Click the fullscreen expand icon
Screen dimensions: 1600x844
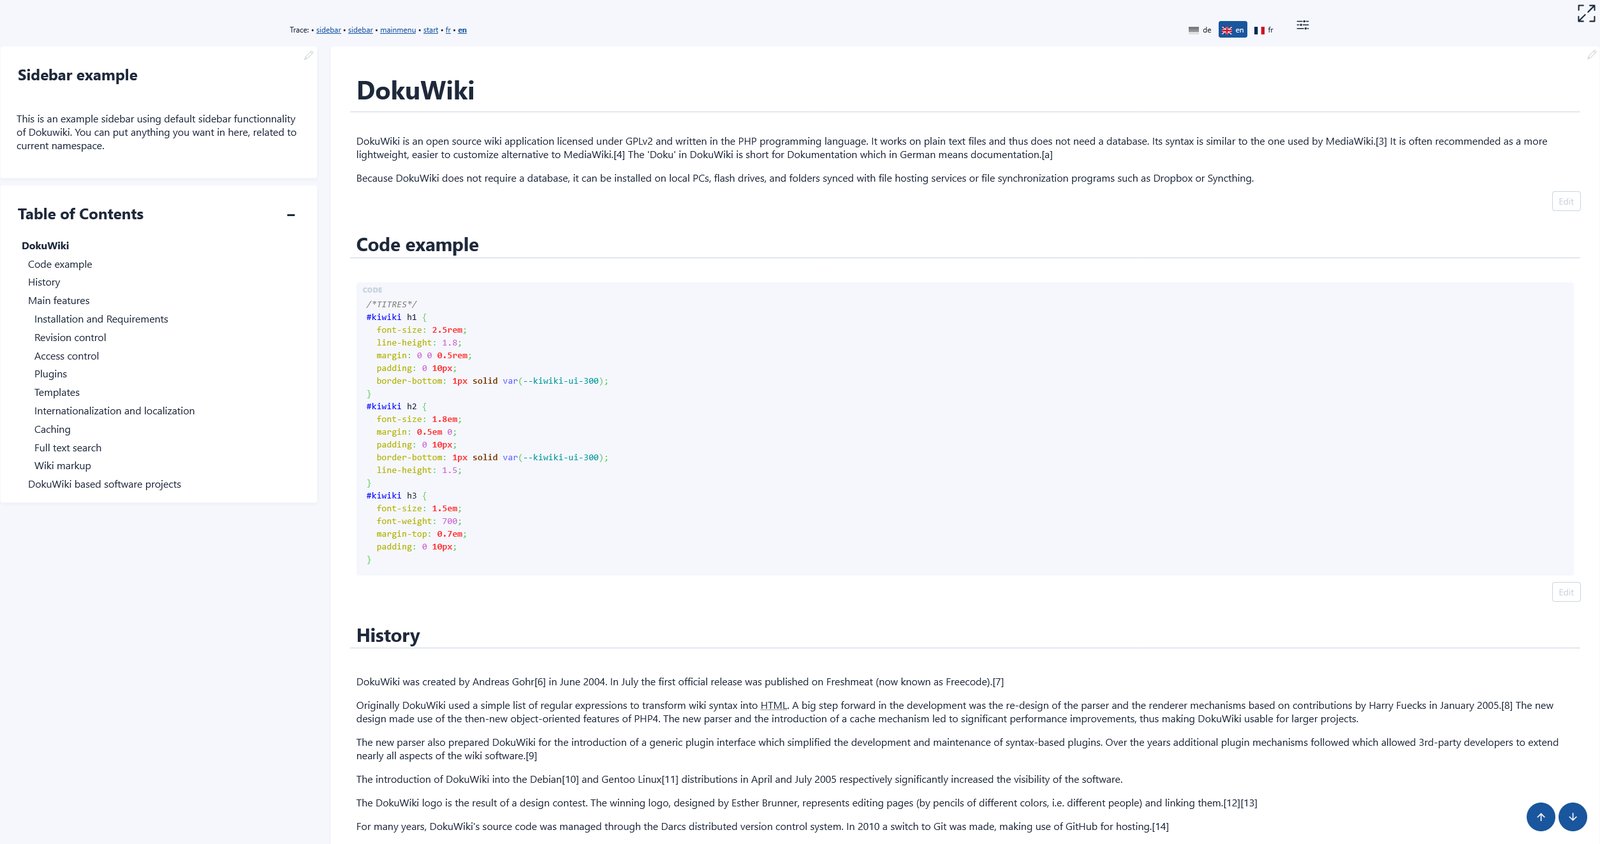point(1586,13)
